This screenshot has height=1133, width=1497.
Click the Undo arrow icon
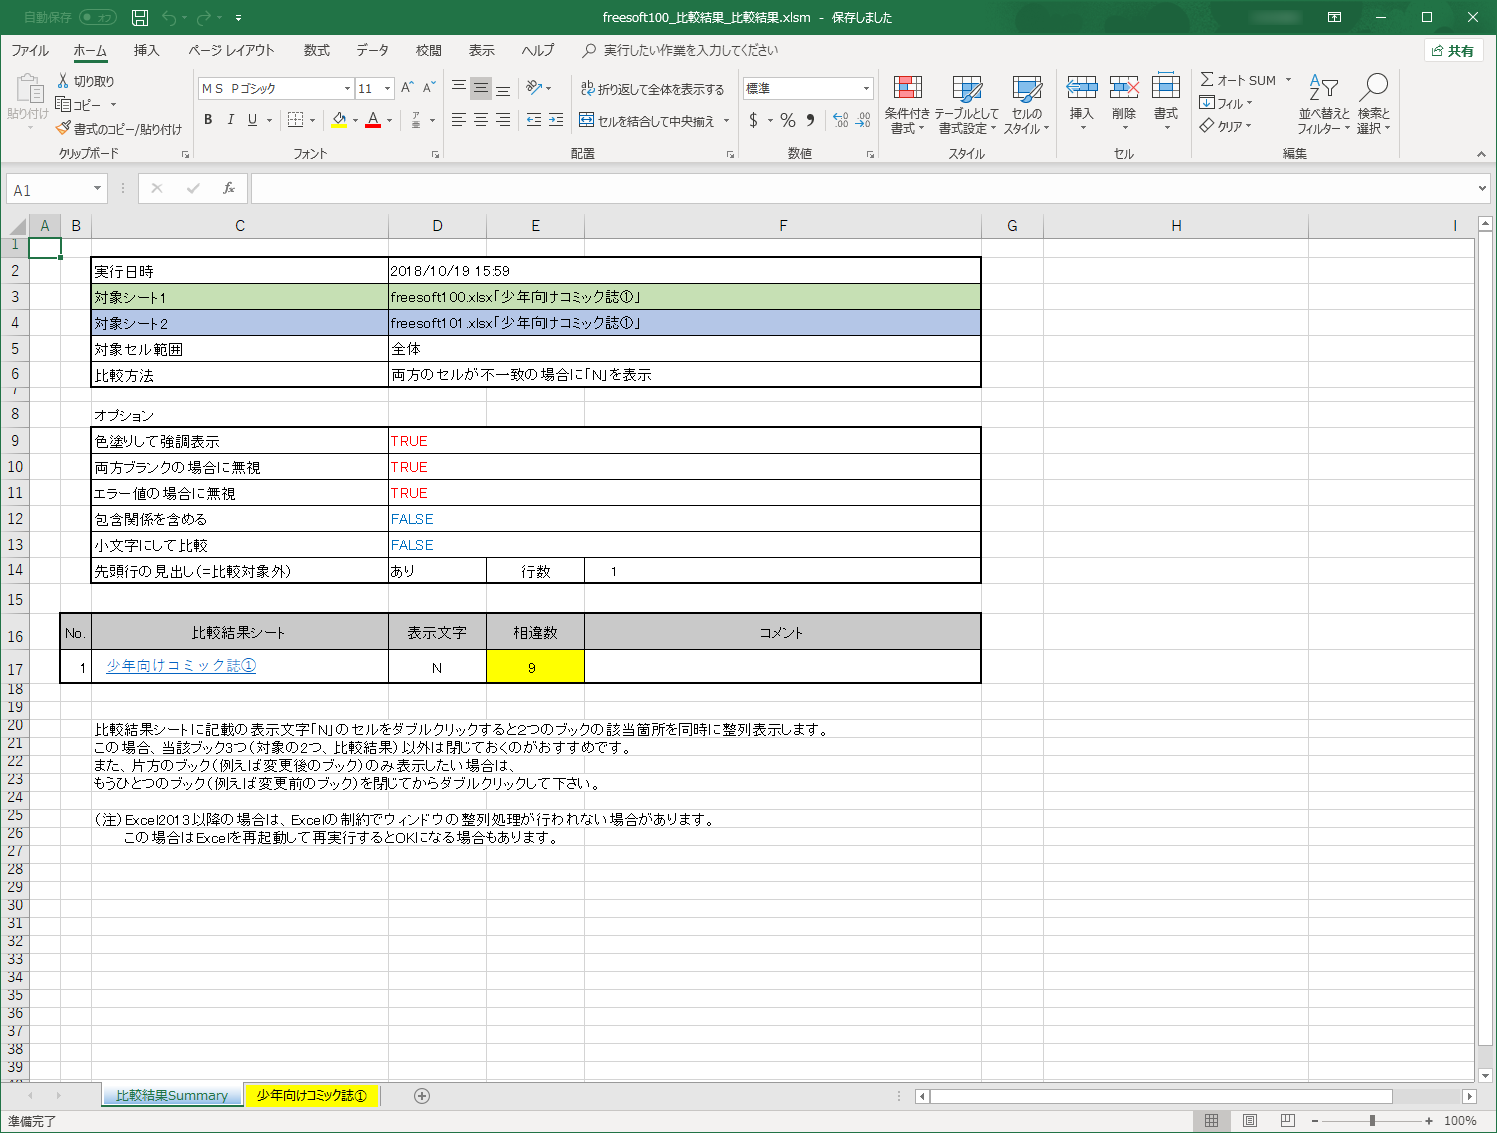(x=169, y=17)
